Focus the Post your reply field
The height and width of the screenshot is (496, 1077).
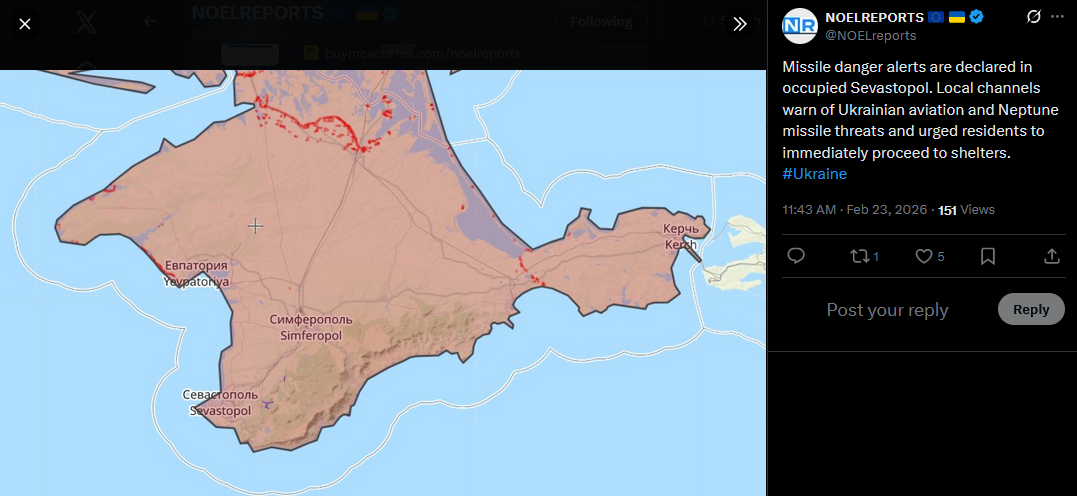click(x=887, y=310)
